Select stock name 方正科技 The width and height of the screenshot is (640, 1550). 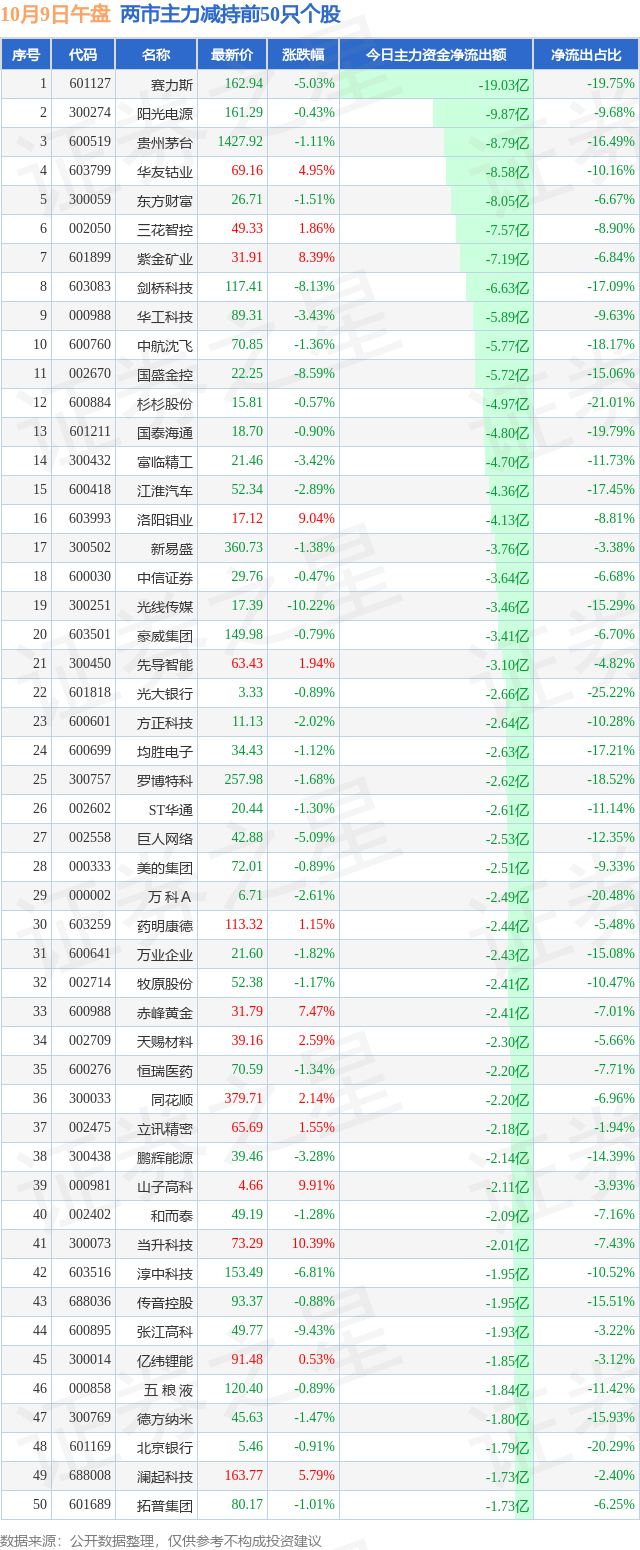(164, 722)
